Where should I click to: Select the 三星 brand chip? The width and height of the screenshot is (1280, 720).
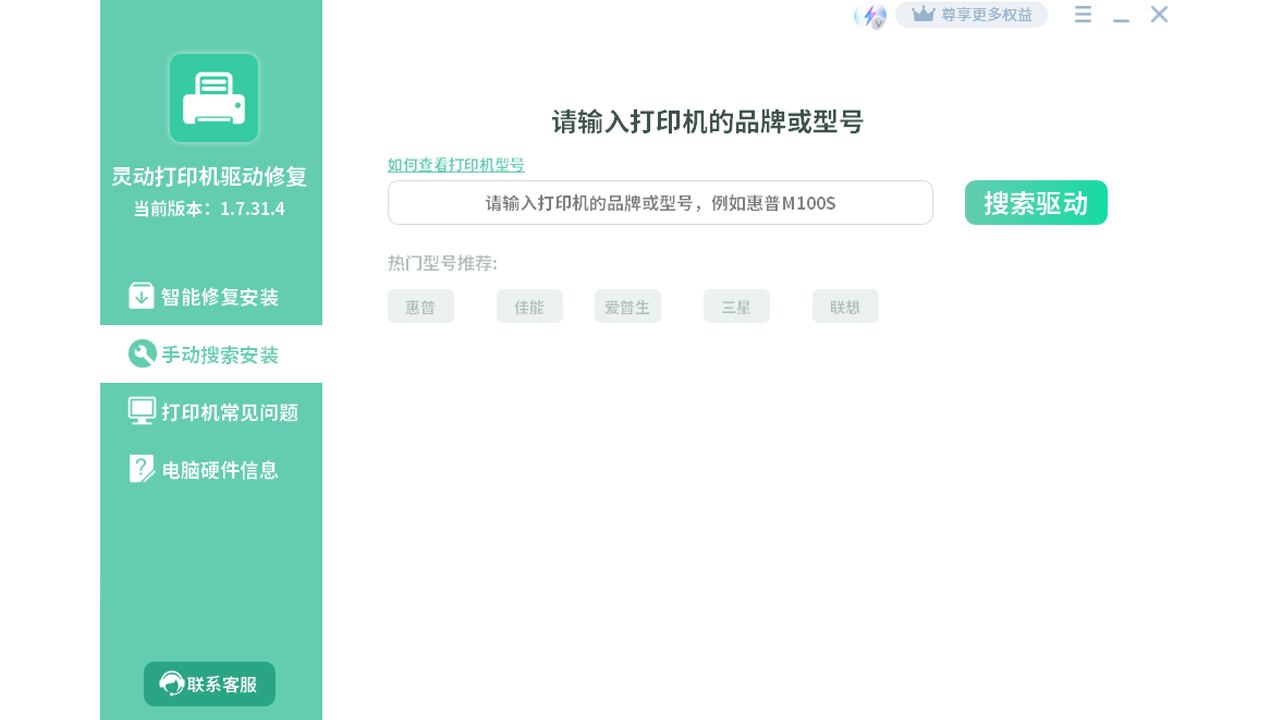(x=736, y=306)
